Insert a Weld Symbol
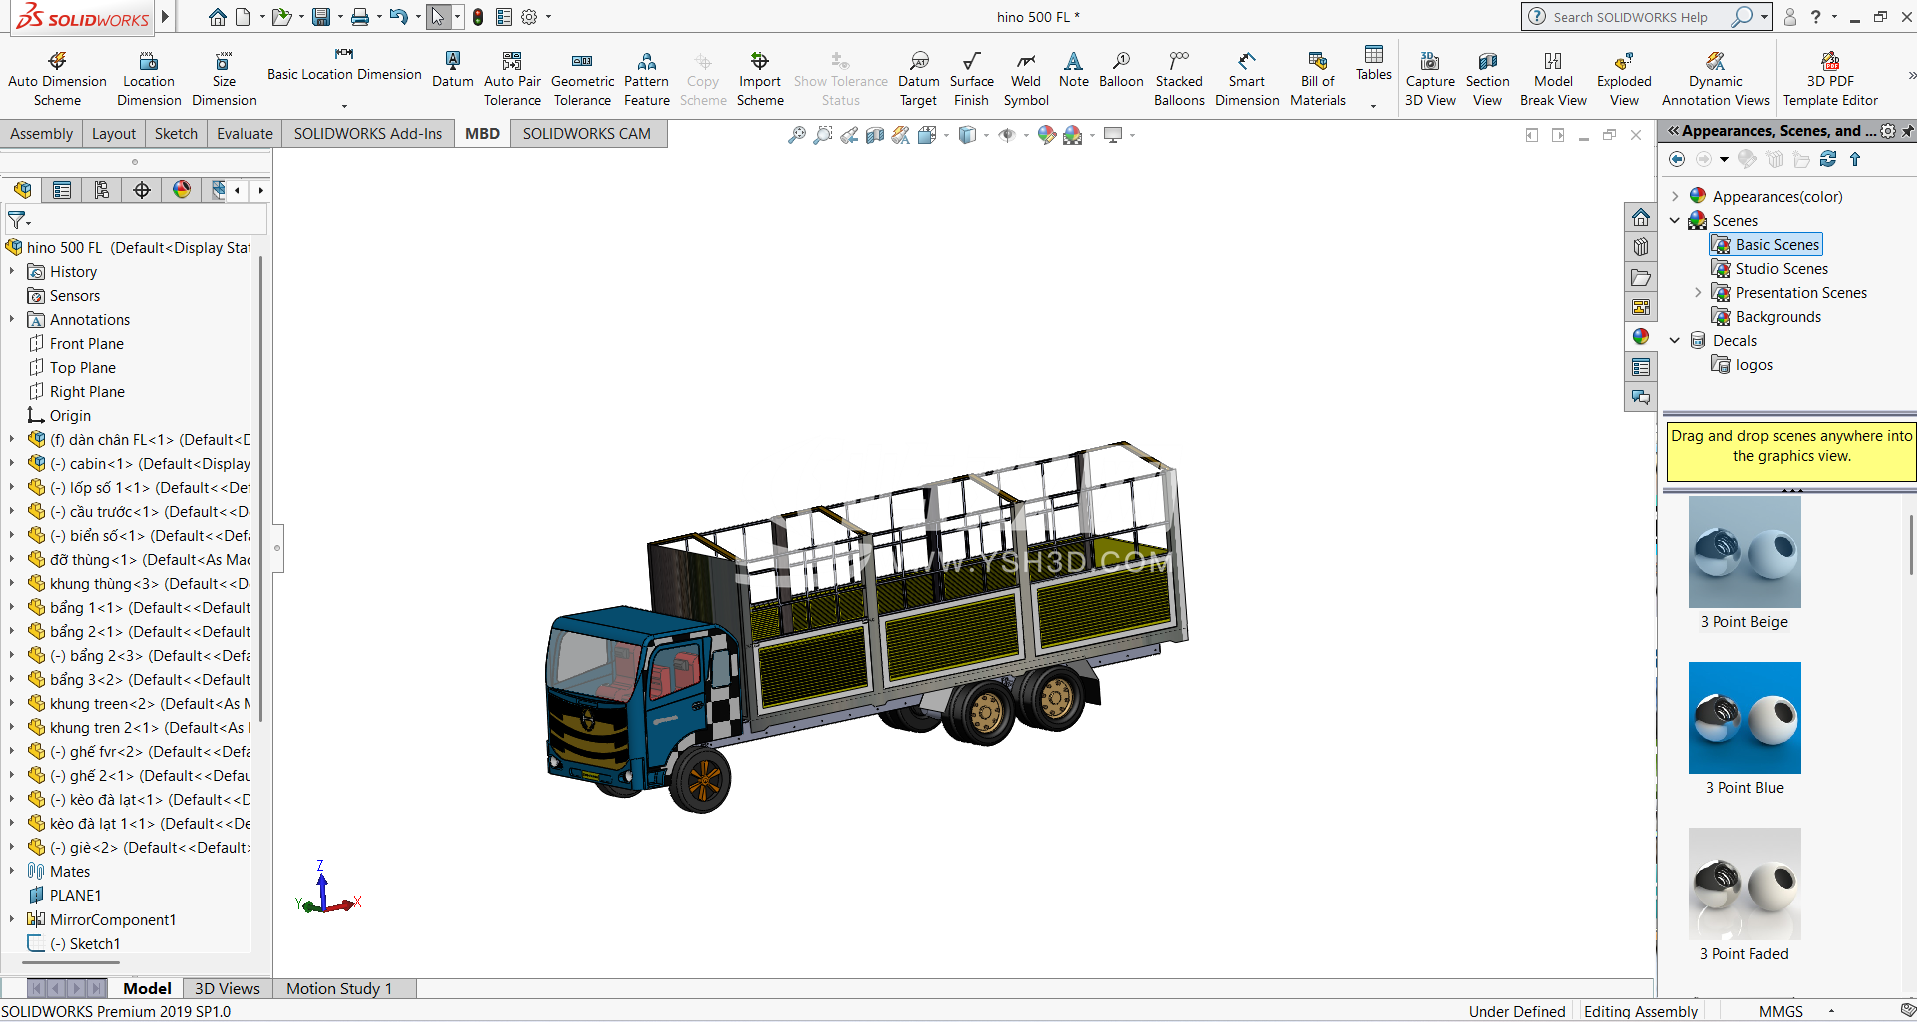The width and height of the screenshot is (1917, 1022). tap(1026, 79)
